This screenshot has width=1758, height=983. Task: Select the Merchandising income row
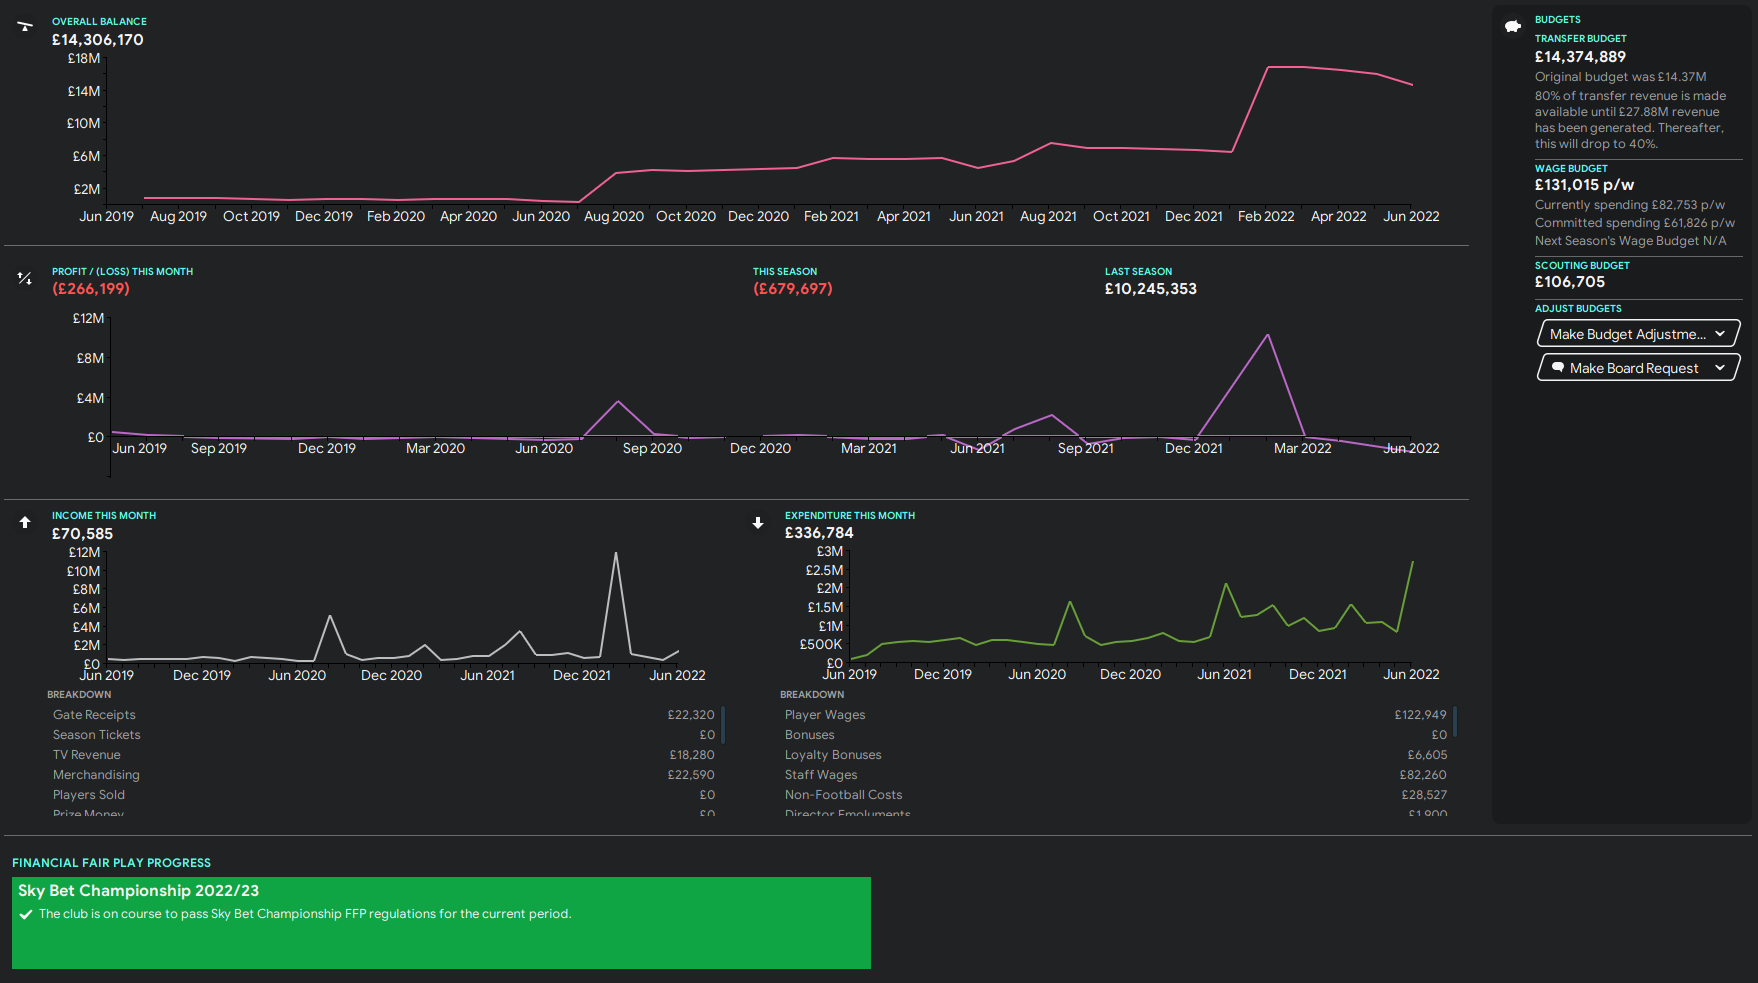point(384,775)
